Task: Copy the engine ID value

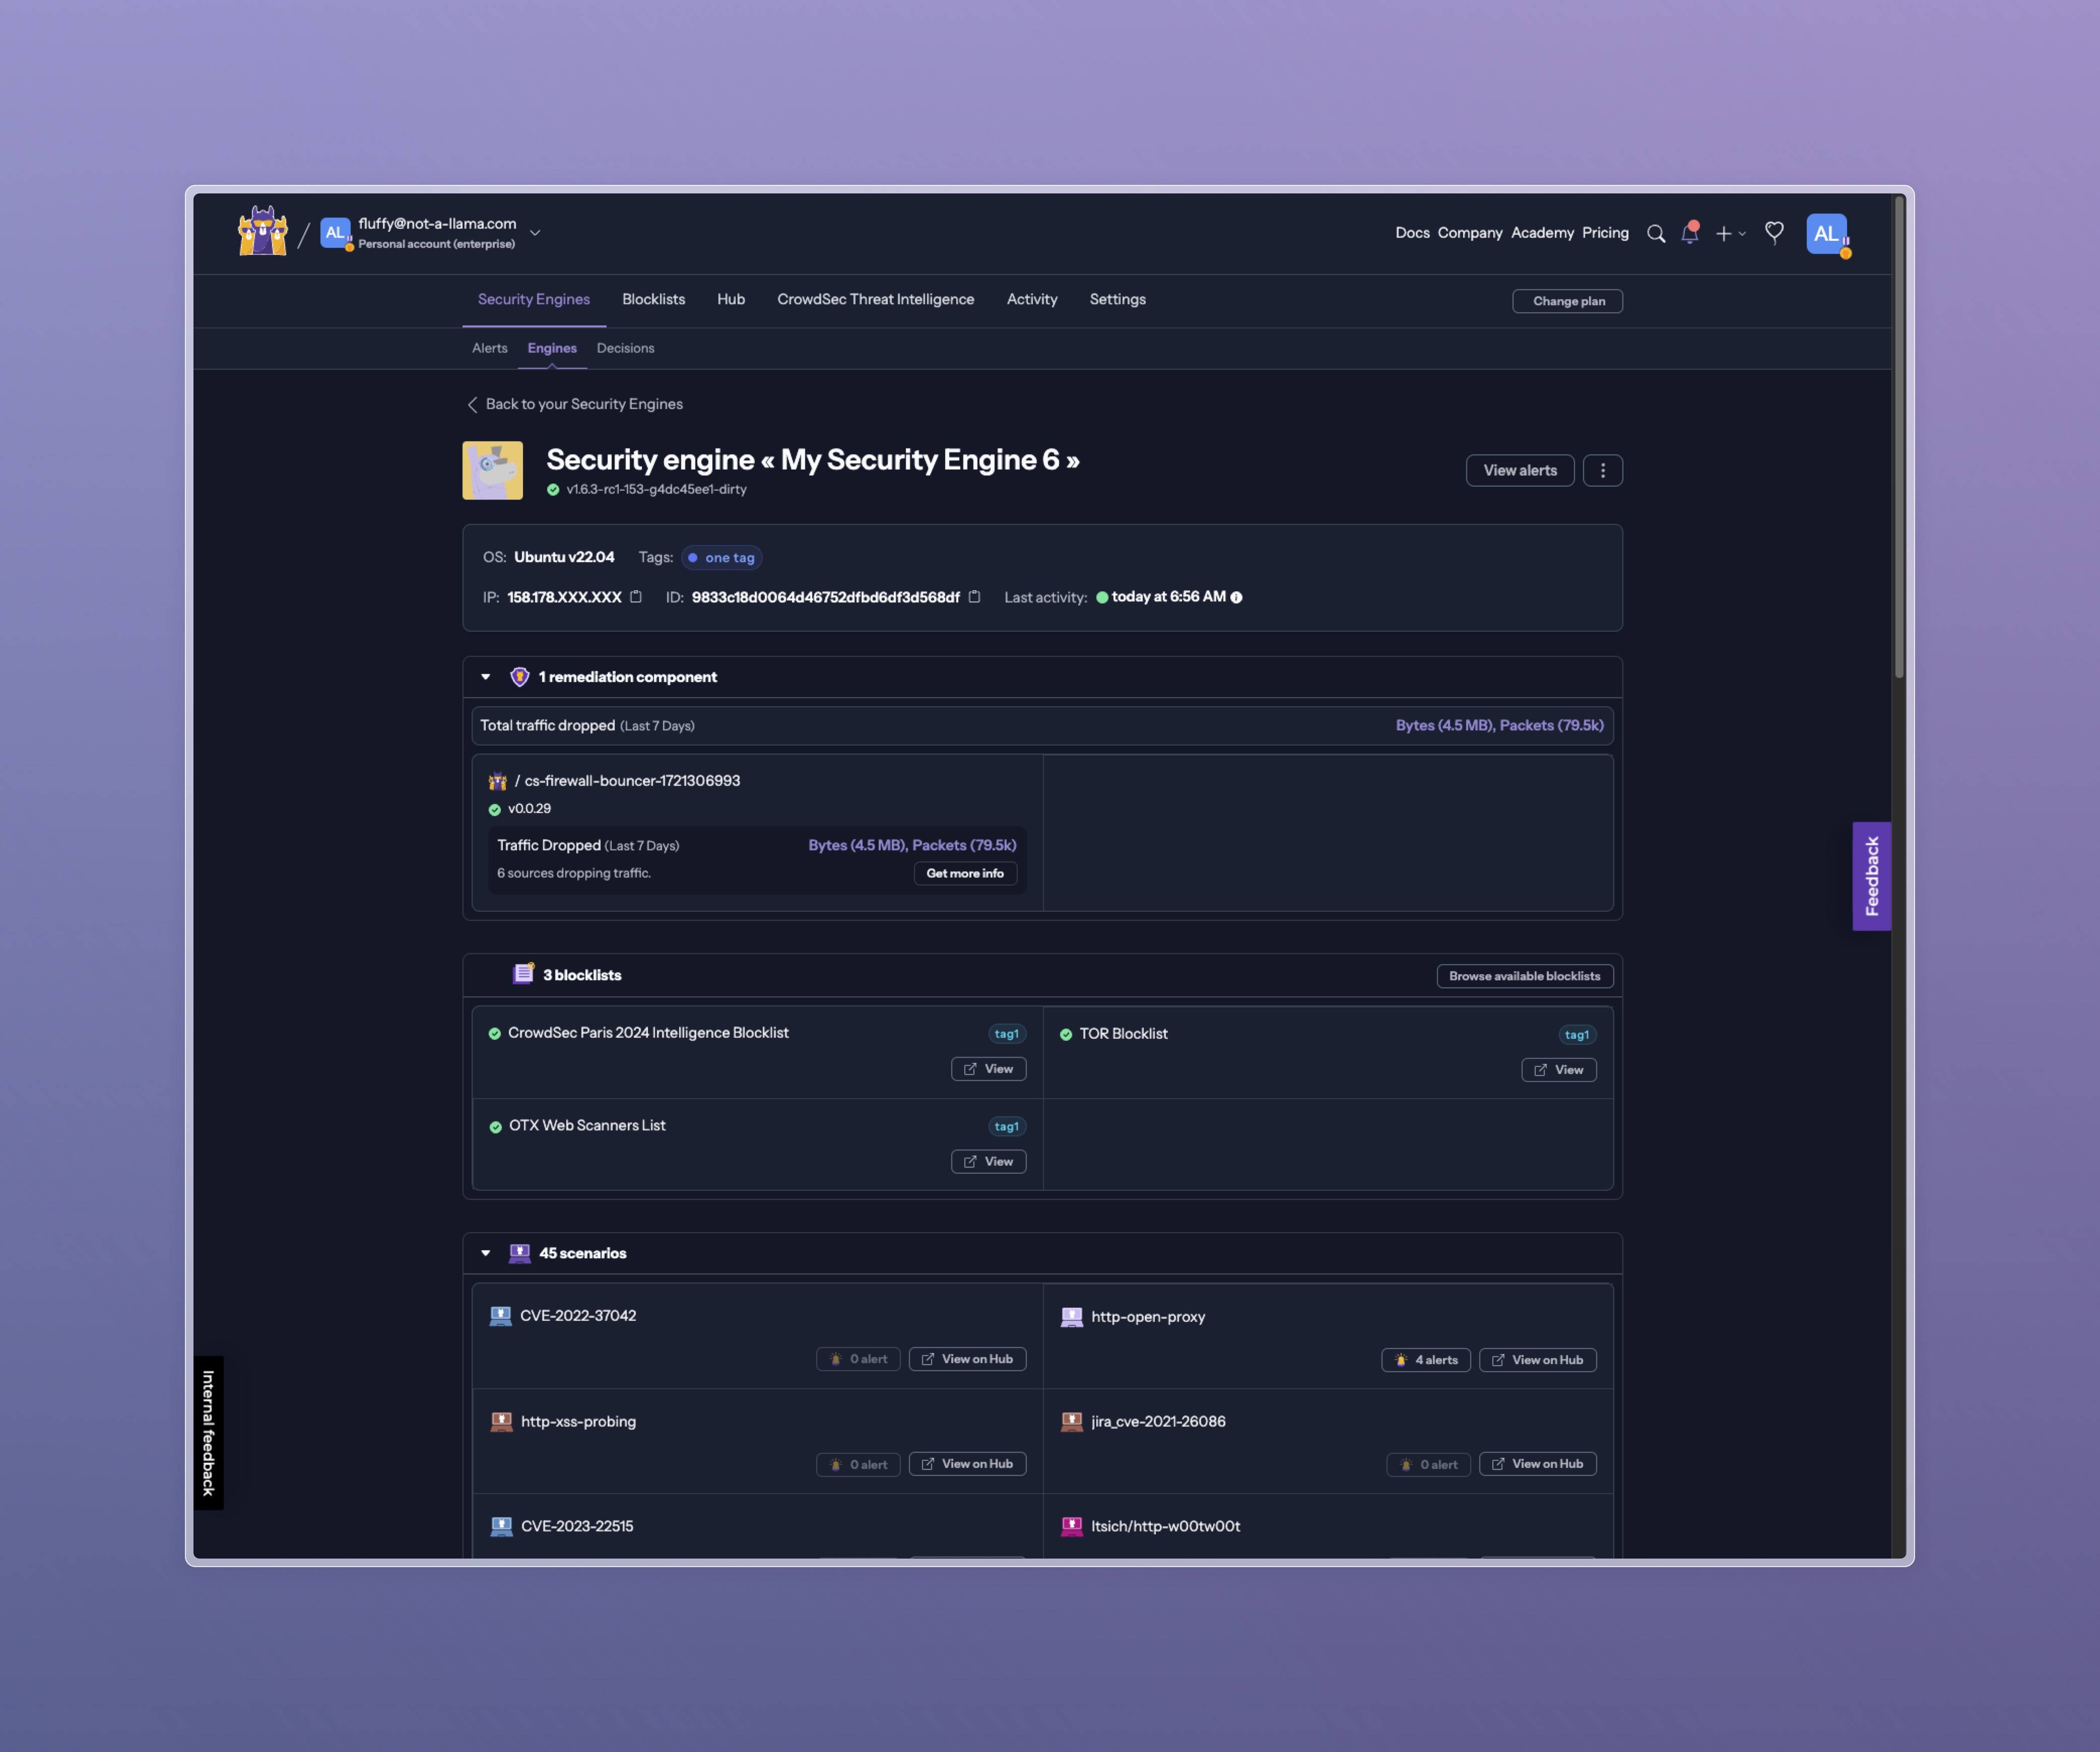Action: tap(975, 596)
